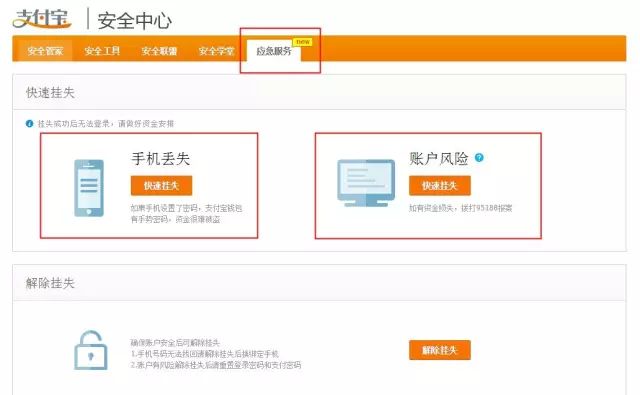Image resolution: width=640 pixels, height=395 pixels.
Task: Click the new badge on 应急服务
Action: click(x=302, y=42)
